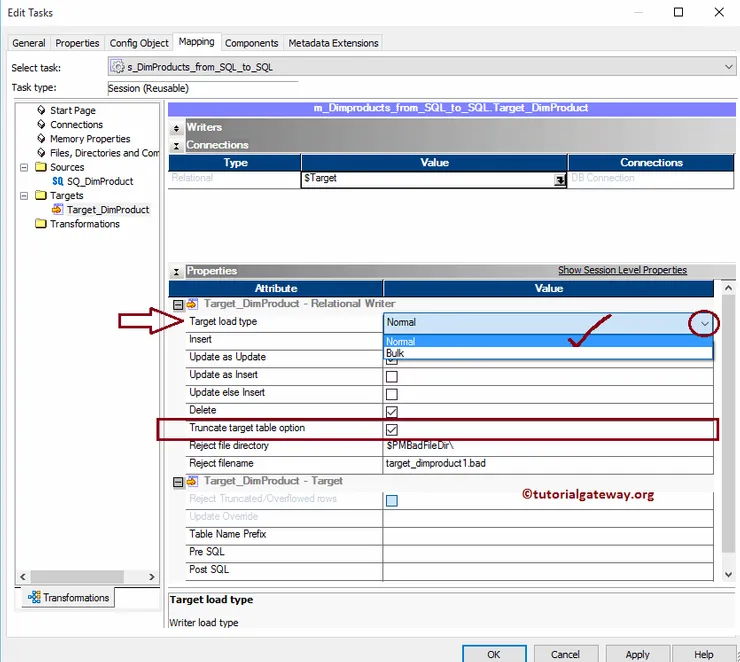
Task: Collapse the Relational Writer properties group
Action: click(x=178, y=305)
